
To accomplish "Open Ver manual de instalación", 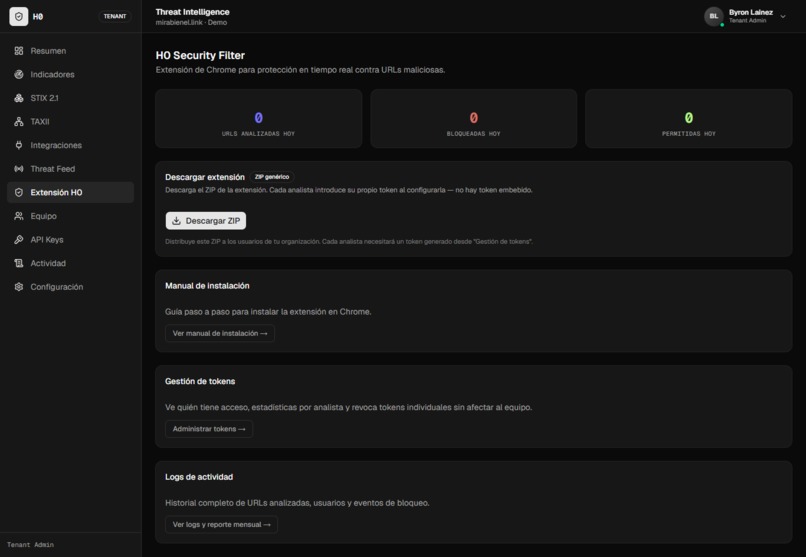I will point(220,333).
